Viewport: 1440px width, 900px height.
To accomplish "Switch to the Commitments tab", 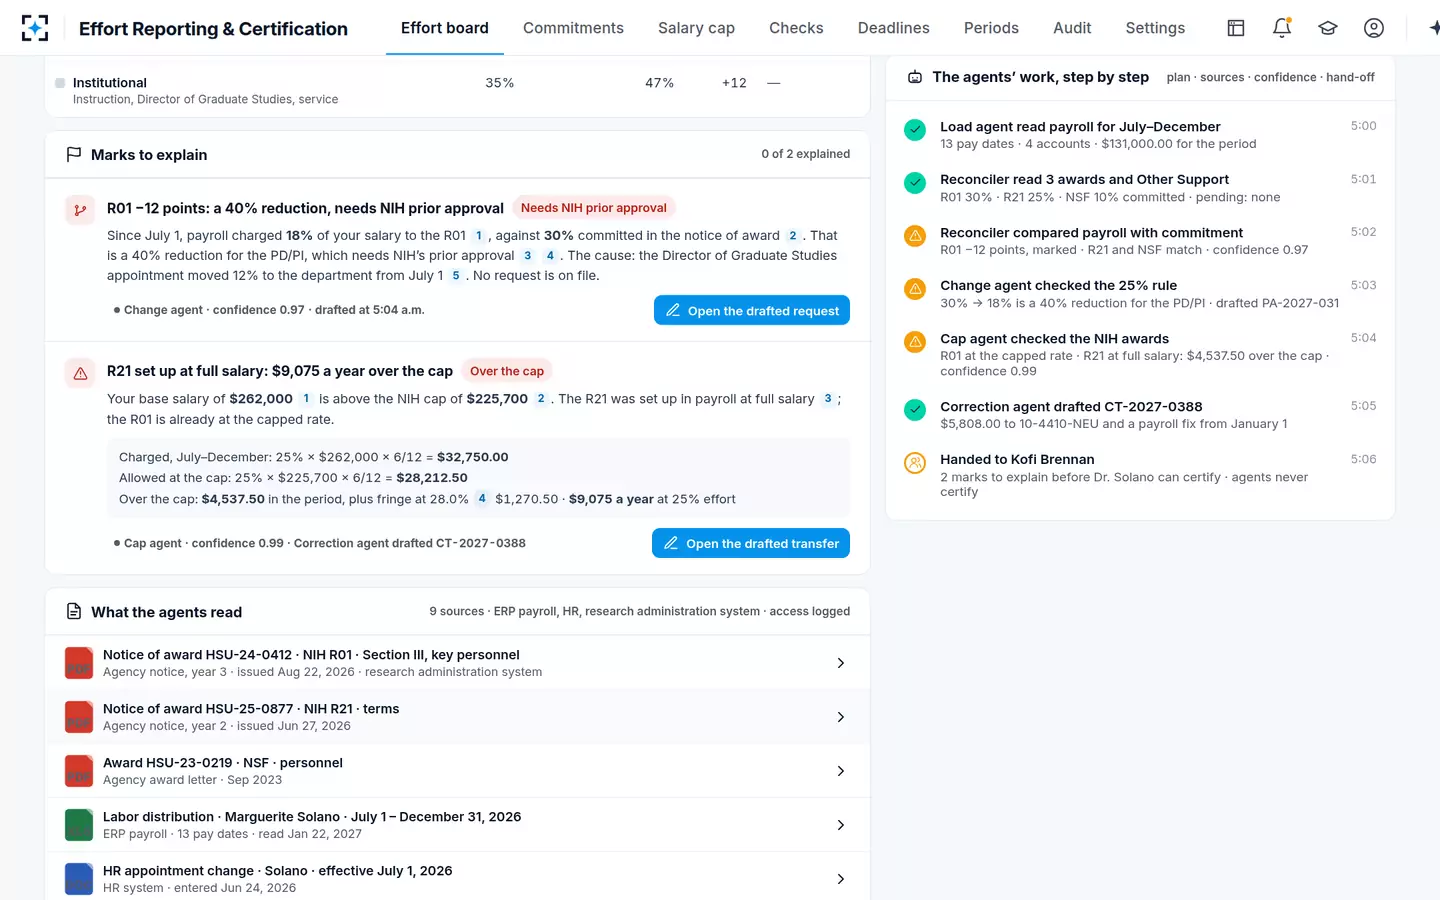I will pos(573,28).
